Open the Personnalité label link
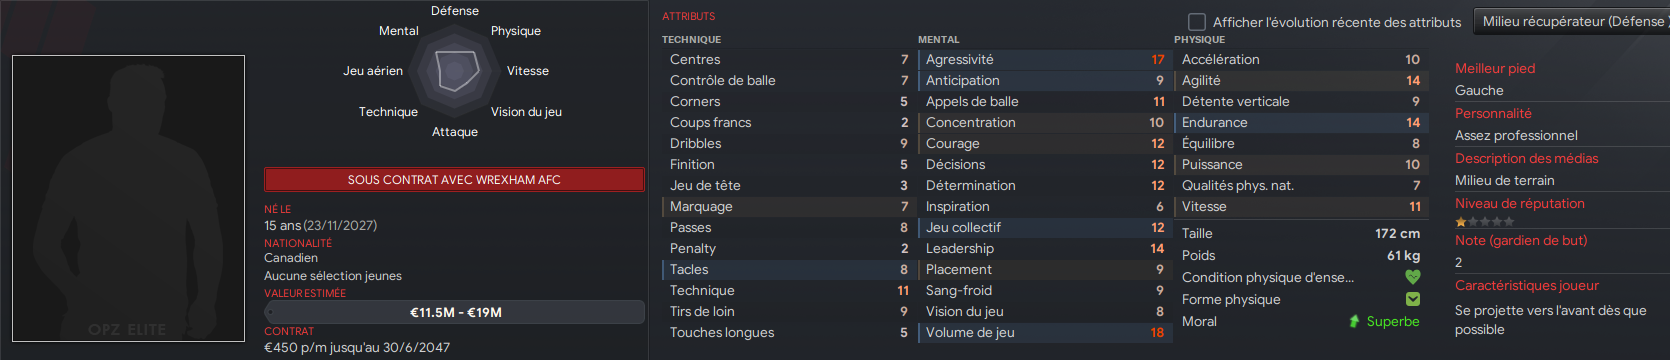The width and height of the screenshot is (1670, 360). [1493, 113]
